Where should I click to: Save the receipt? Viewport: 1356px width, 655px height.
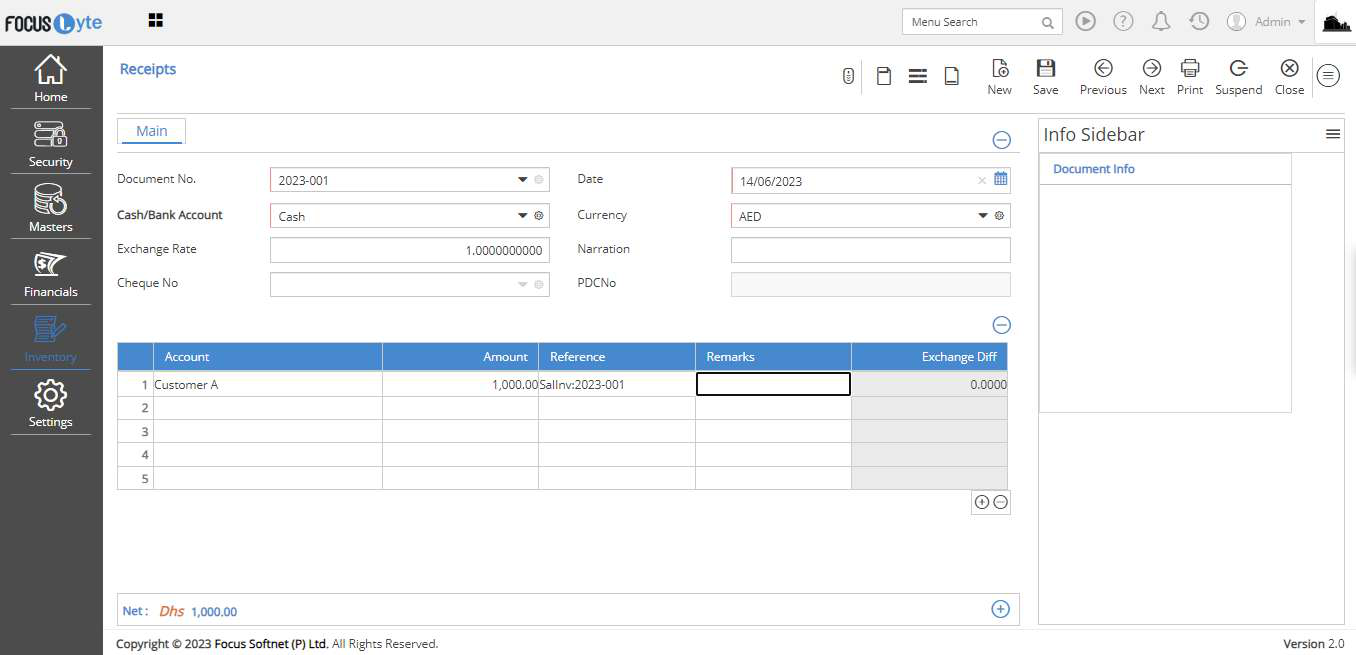(x=1046, y=76)
